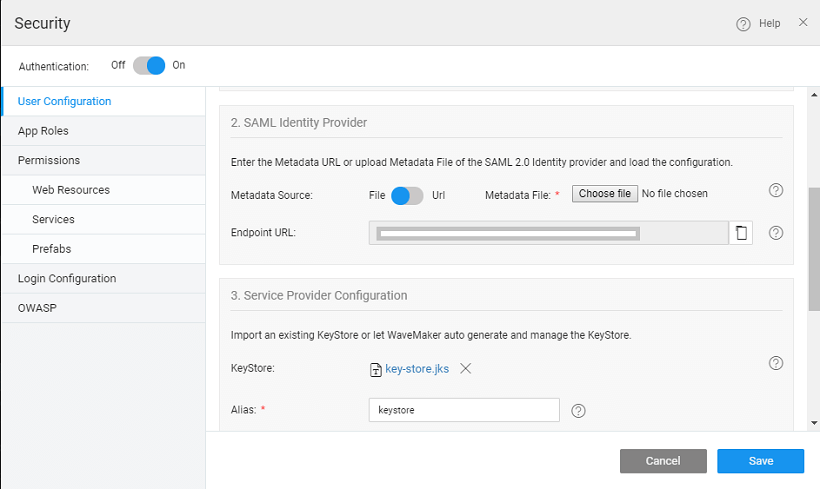The width and height of the screenshot is (820, 489).
Task: Click help icon for KeyStore row
Action: tap(775, 363)
